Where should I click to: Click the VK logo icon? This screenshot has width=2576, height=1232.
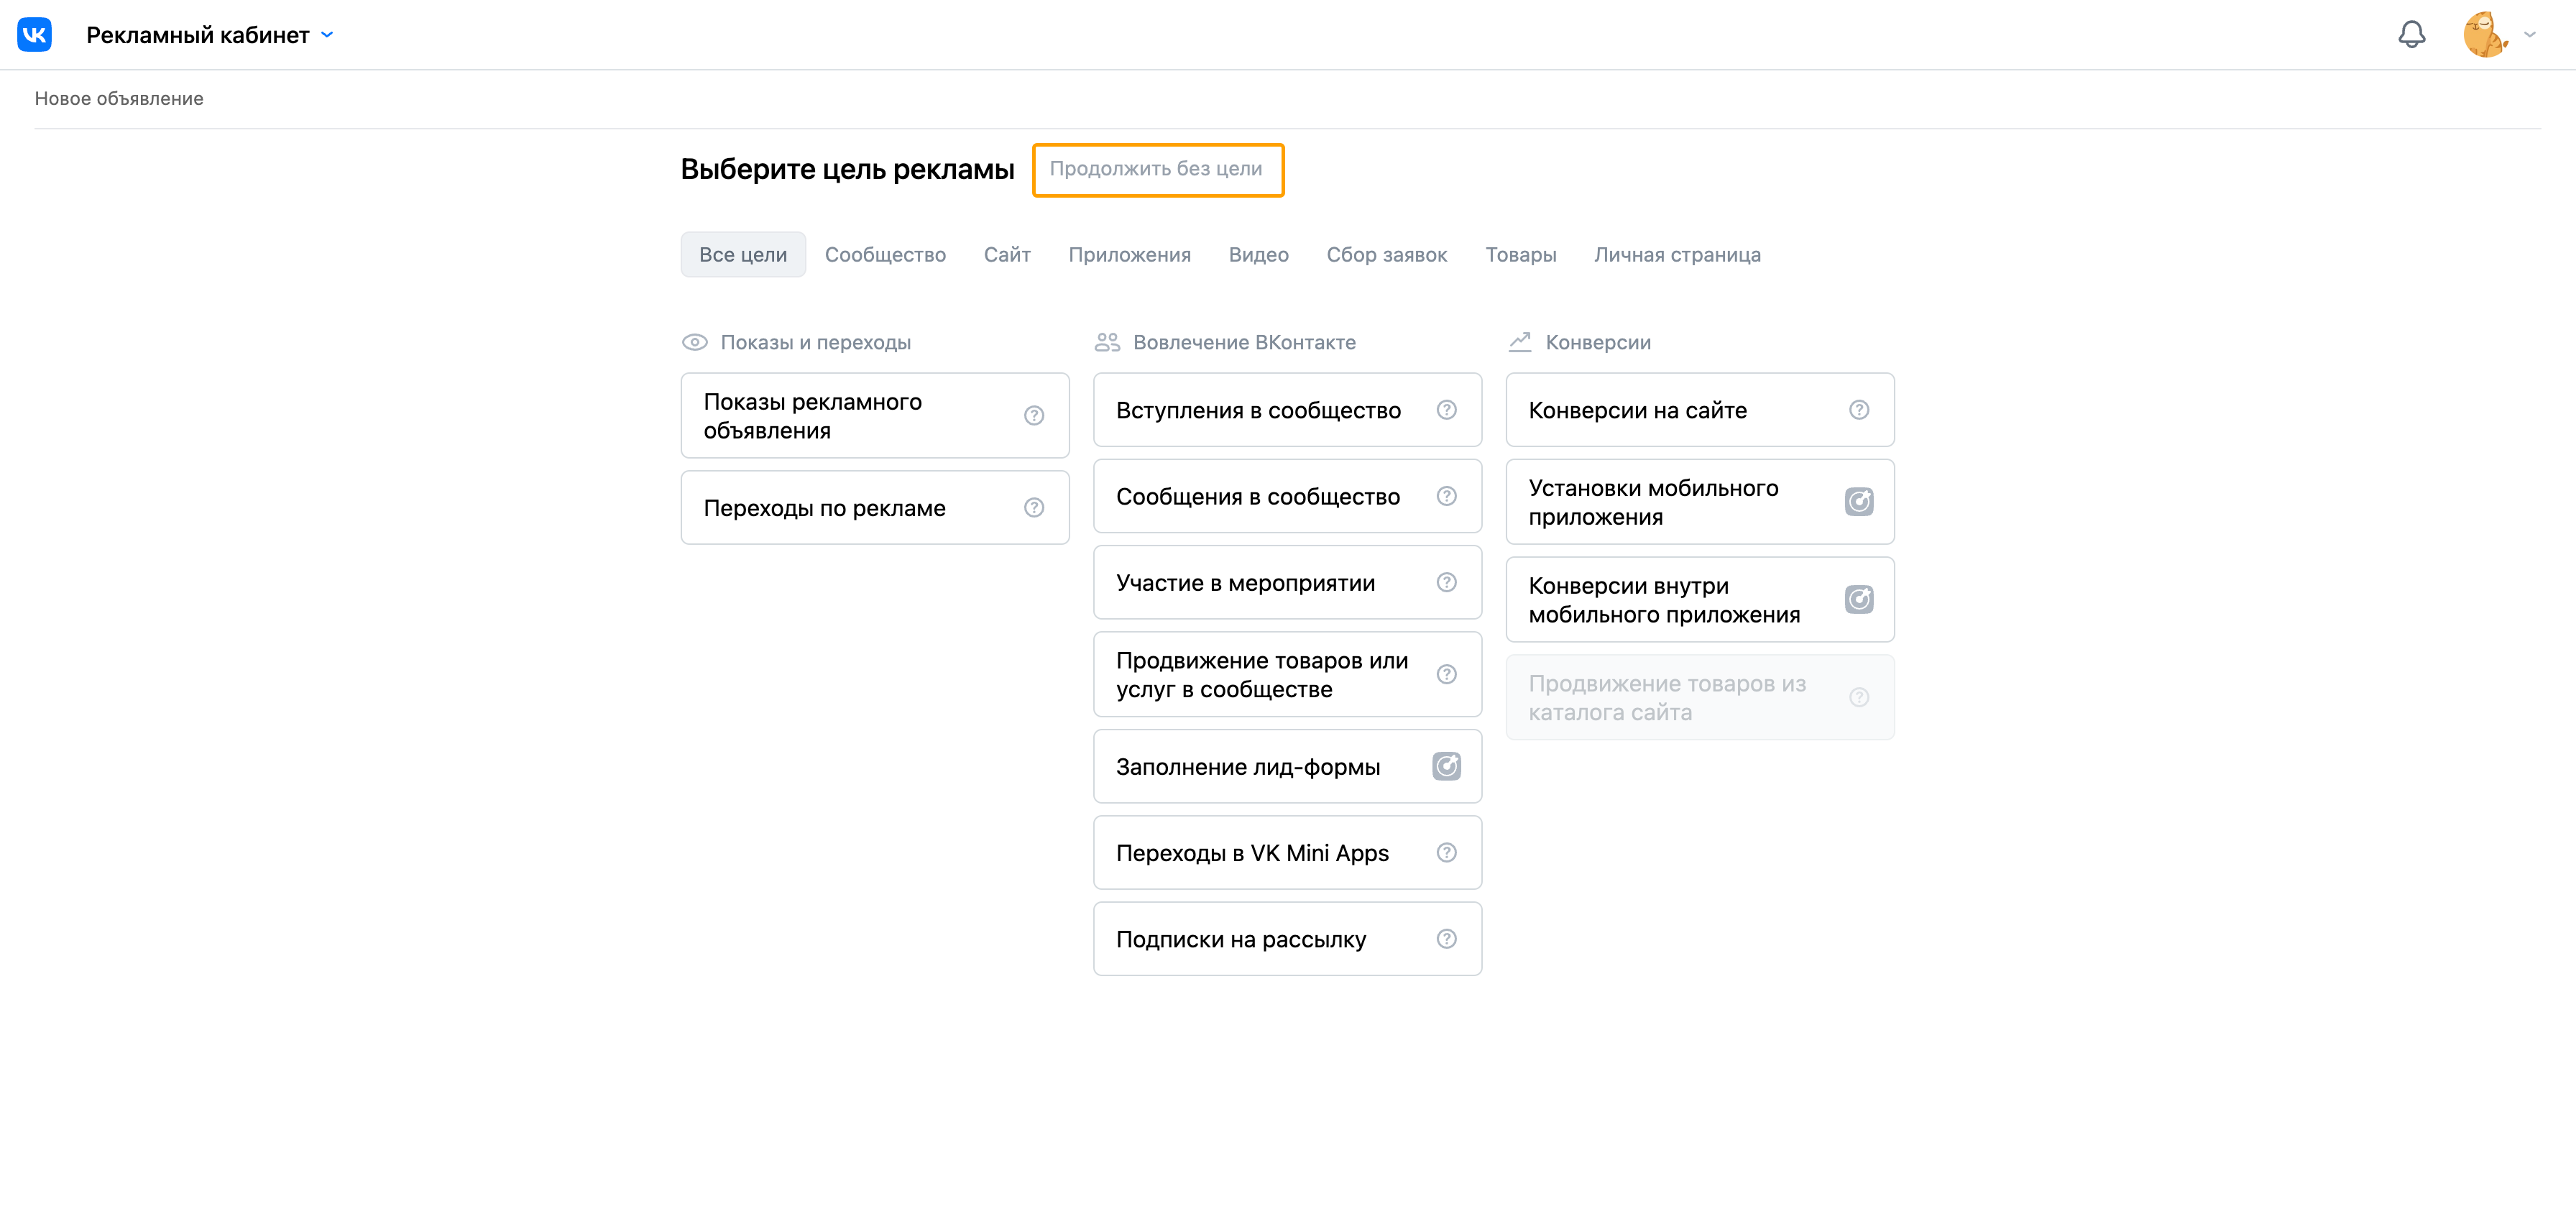tap(34, 35)
